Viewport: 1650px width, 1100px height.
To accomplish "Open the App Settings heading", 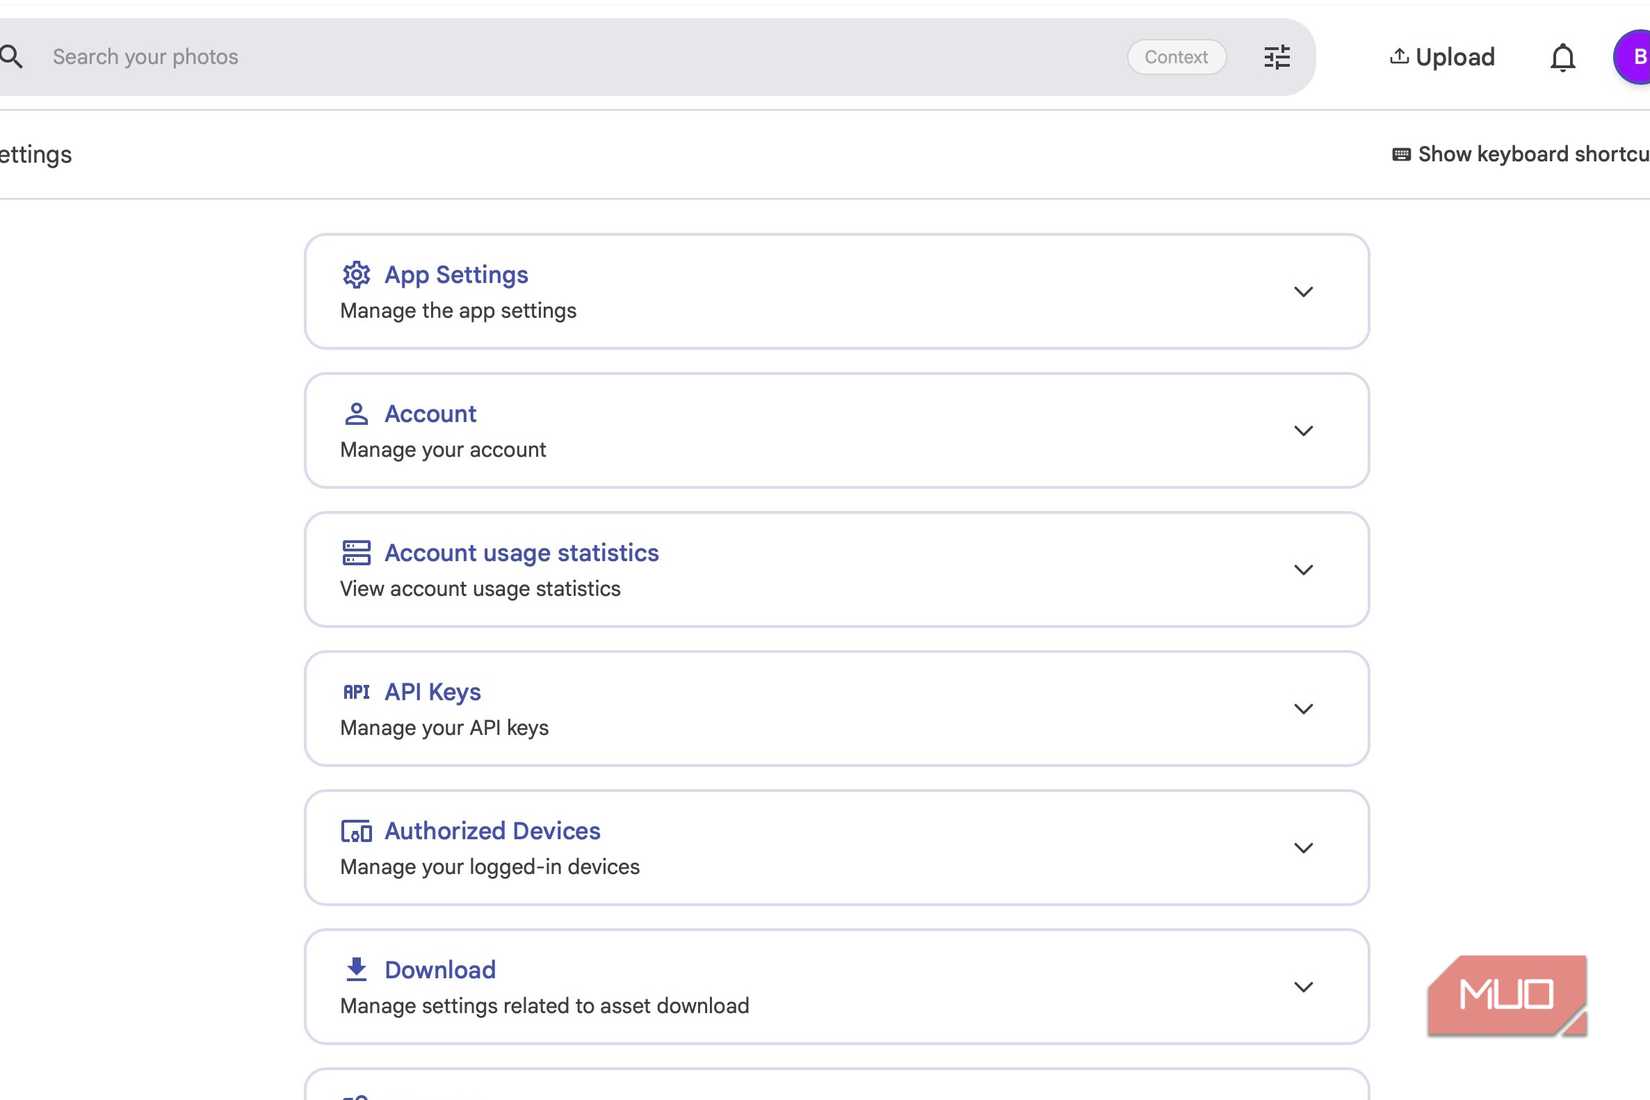I will 456,274.
